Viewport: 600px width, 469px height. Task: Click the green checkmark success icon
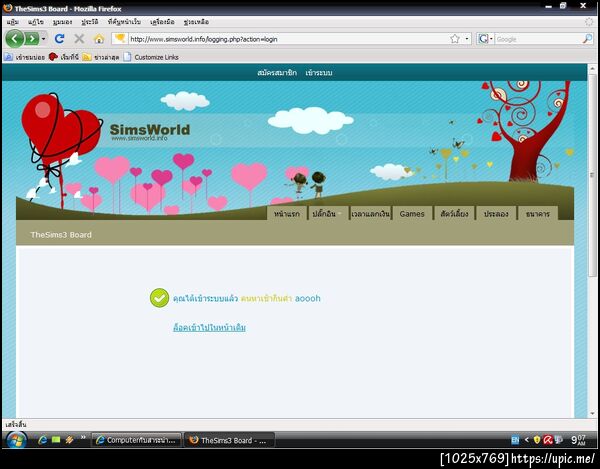pos(159,298)
